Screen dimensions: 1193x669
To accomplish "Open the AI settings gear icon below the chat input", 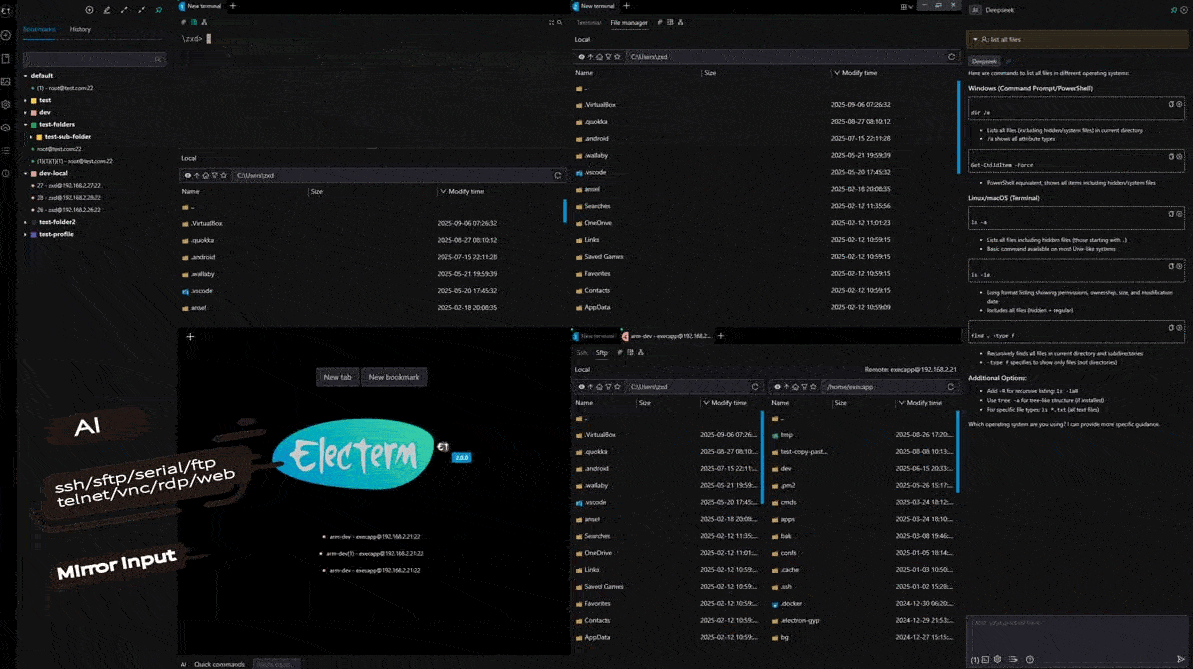I will point(997,659).
